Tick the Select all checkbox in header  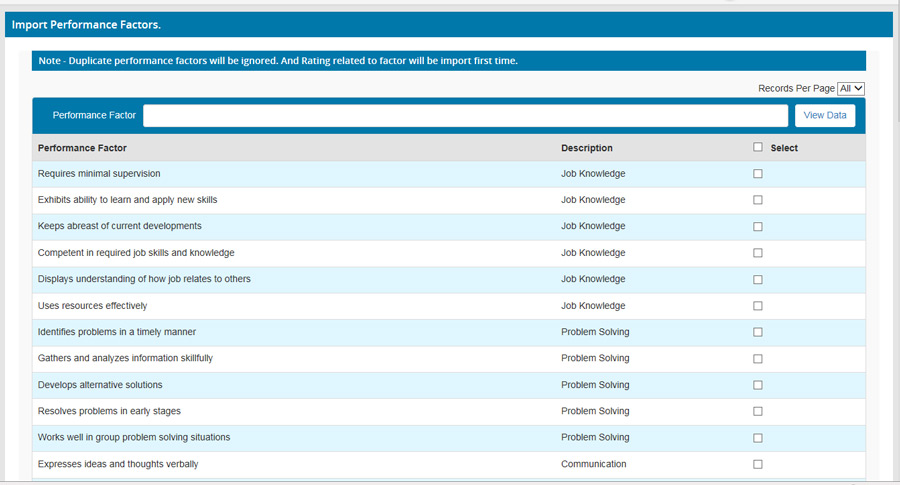(758, 147)
